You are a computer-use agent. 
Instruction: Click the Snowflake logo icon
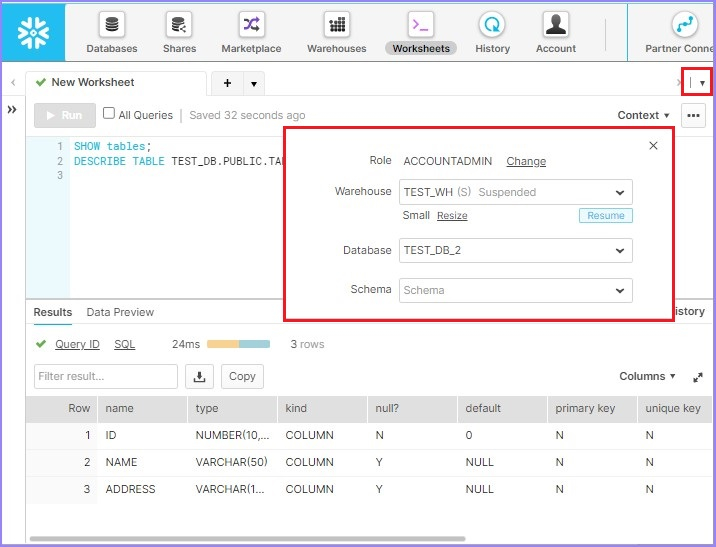pyautogui.click(x=33, y=33)
